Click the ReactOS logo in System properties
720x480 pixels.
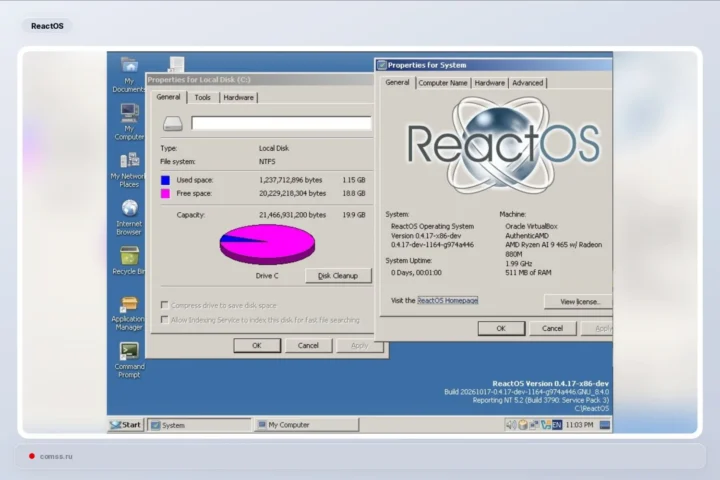tap(503, 145)
